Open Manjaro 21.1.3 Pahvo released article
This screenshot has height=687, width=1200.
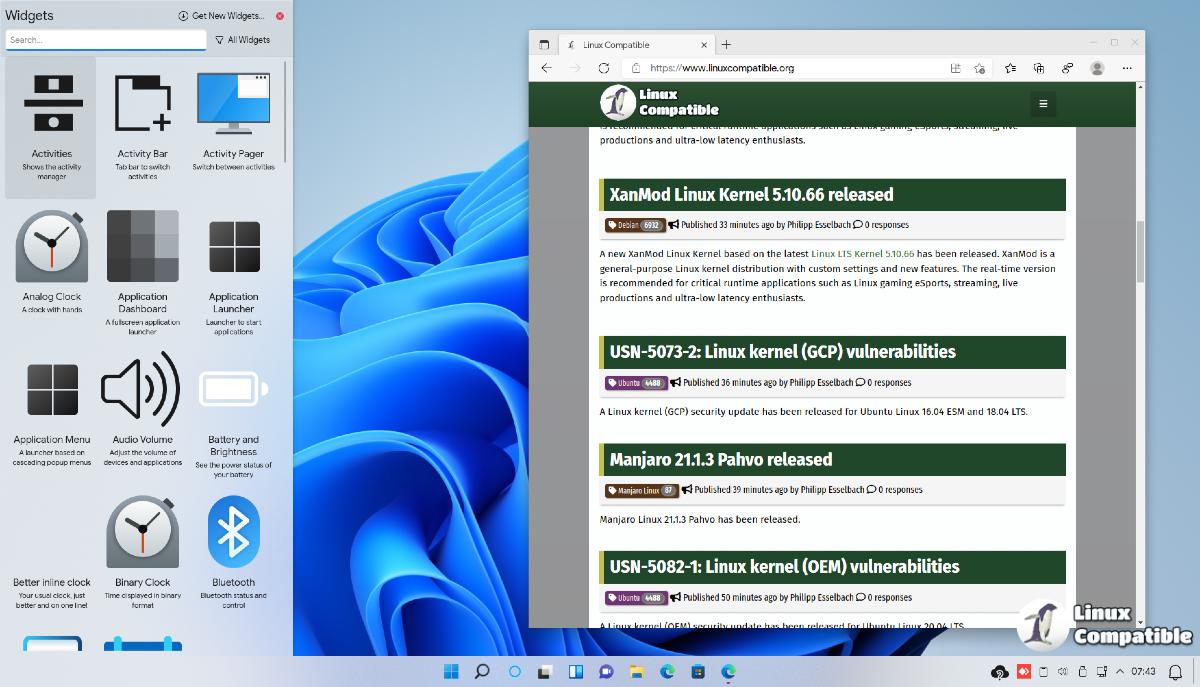(x=721, y=460)
